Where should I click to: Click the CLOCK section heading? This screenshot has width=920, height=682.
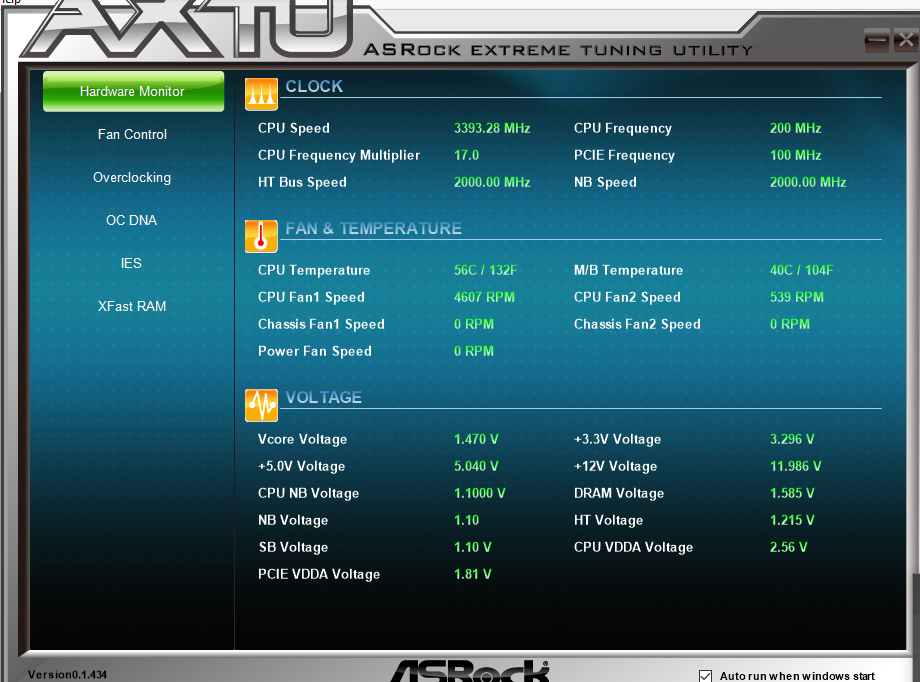(314, 86)
